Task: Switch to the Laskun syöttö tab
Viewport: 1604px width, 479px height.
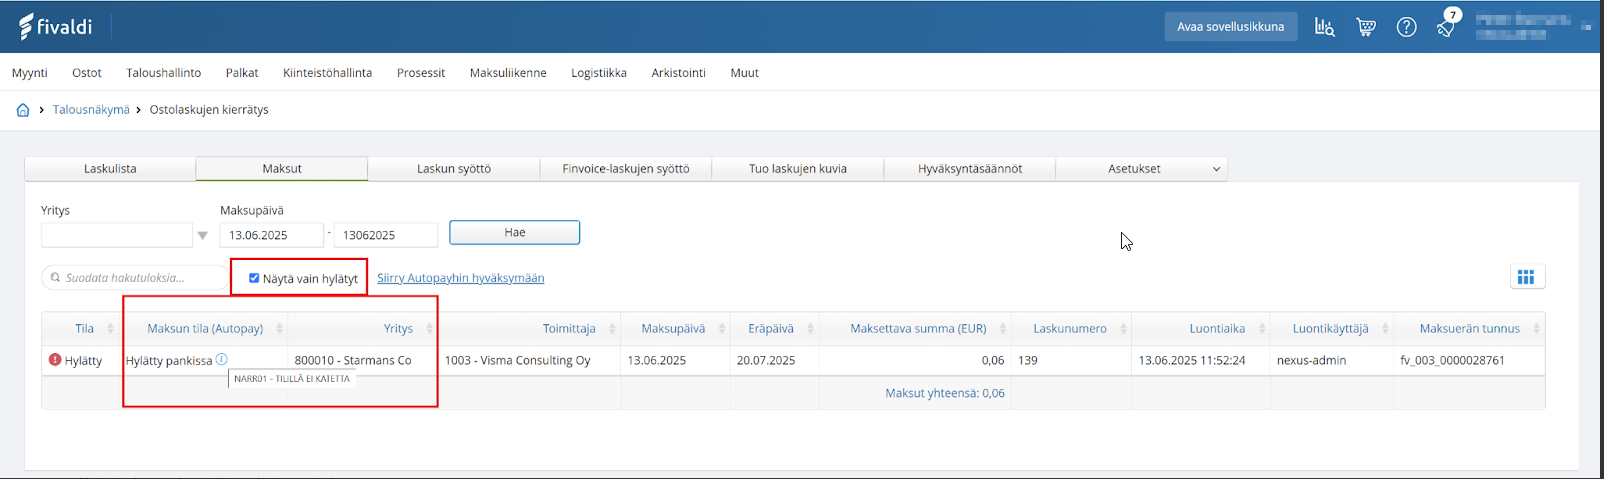Action: 454,169
